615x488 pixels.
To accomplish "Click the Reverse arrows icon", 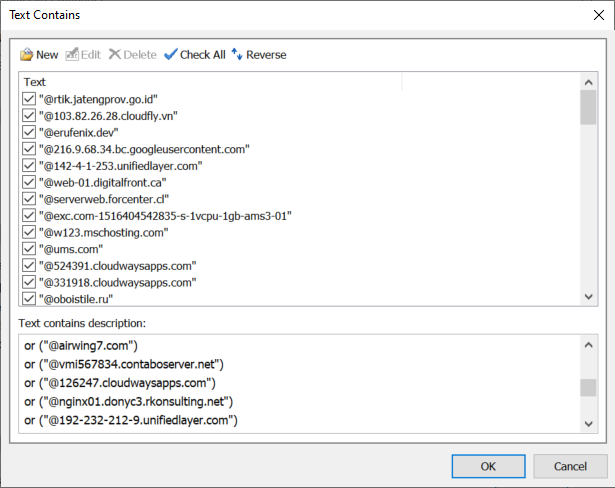I will 237,54.
